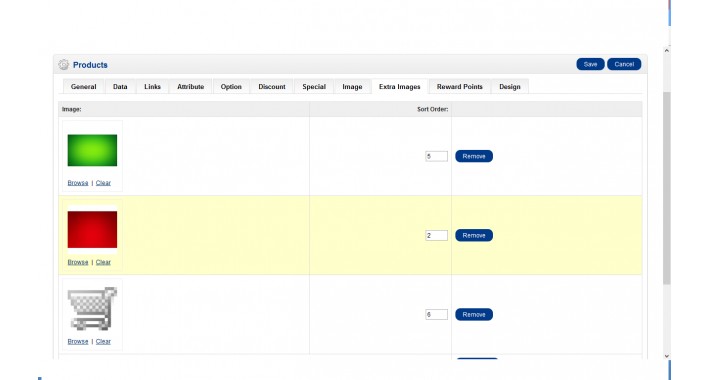Open the Image tab
Image resolution: width=710 pixels, height=380 pixels.
coord(352,87)
